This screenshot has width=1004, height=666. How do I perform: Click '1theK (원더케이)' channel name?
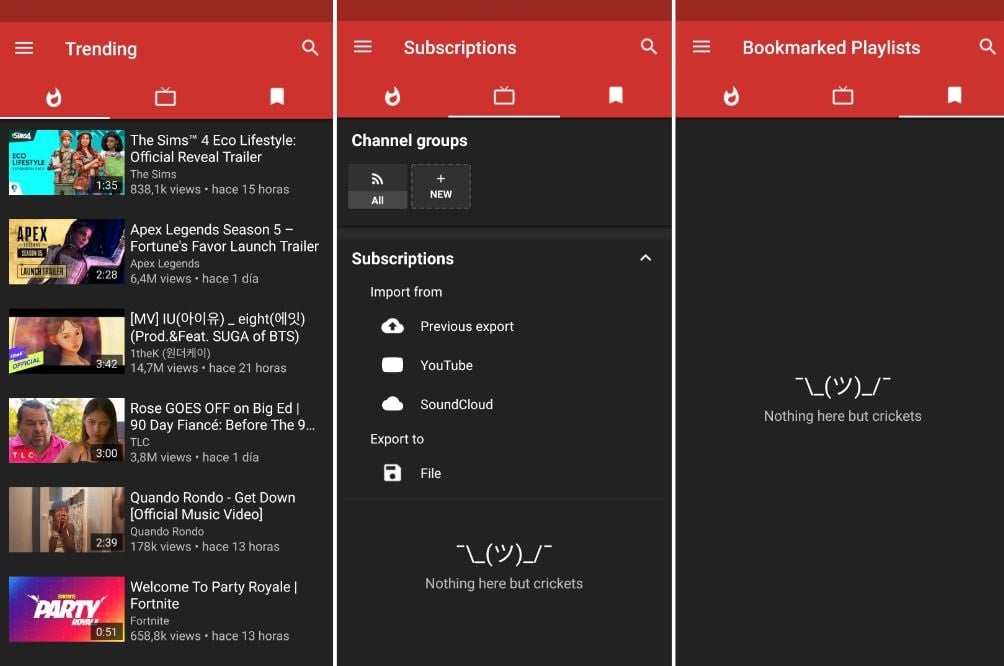pyautogui.click(x=170, y=353)
